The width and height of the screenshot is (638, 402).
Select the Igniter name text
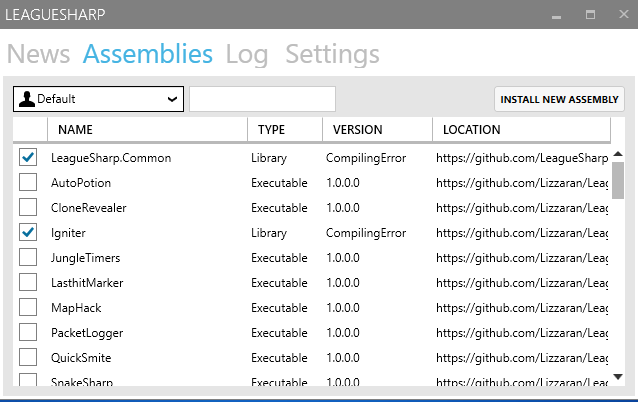tap(68, 233)
